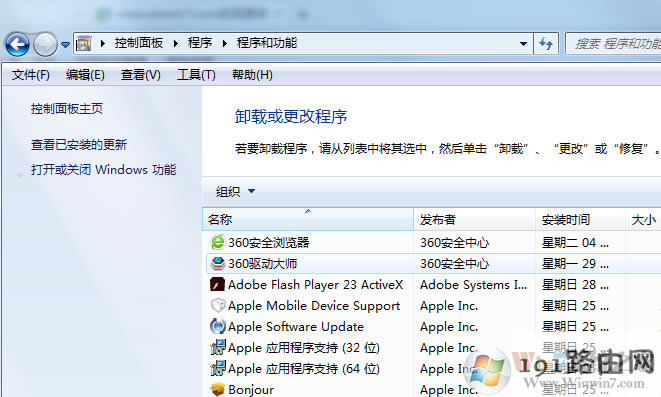Sort by 发布者 column header

tap(475, 219)
